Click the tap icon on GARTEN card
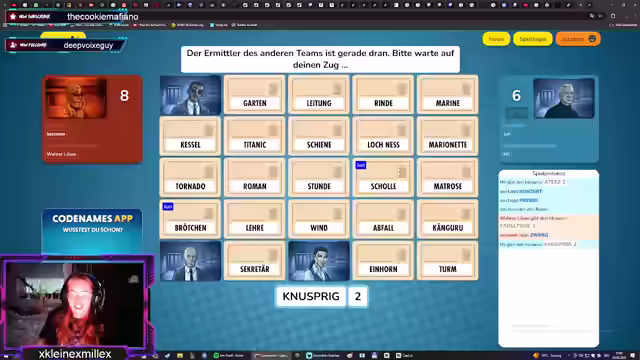Image resolution: width=640 pixels, height=360 pixels. coord(273,89)
